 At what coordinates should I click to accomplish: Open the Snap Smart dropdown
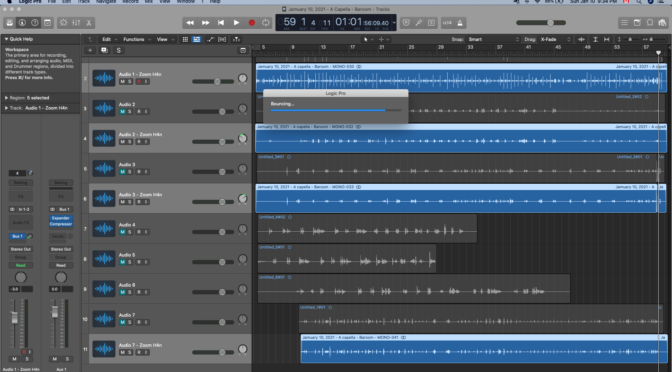click(x=493, y=39)
